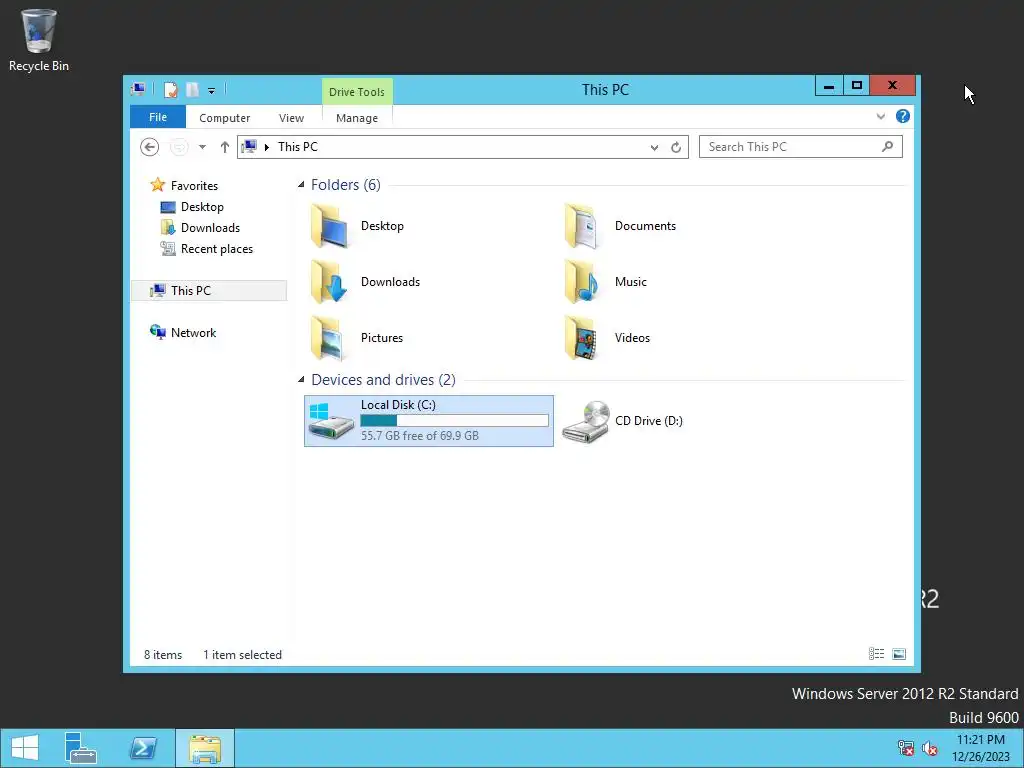
Task: Open the Start menu button
Action: [25, 748]
